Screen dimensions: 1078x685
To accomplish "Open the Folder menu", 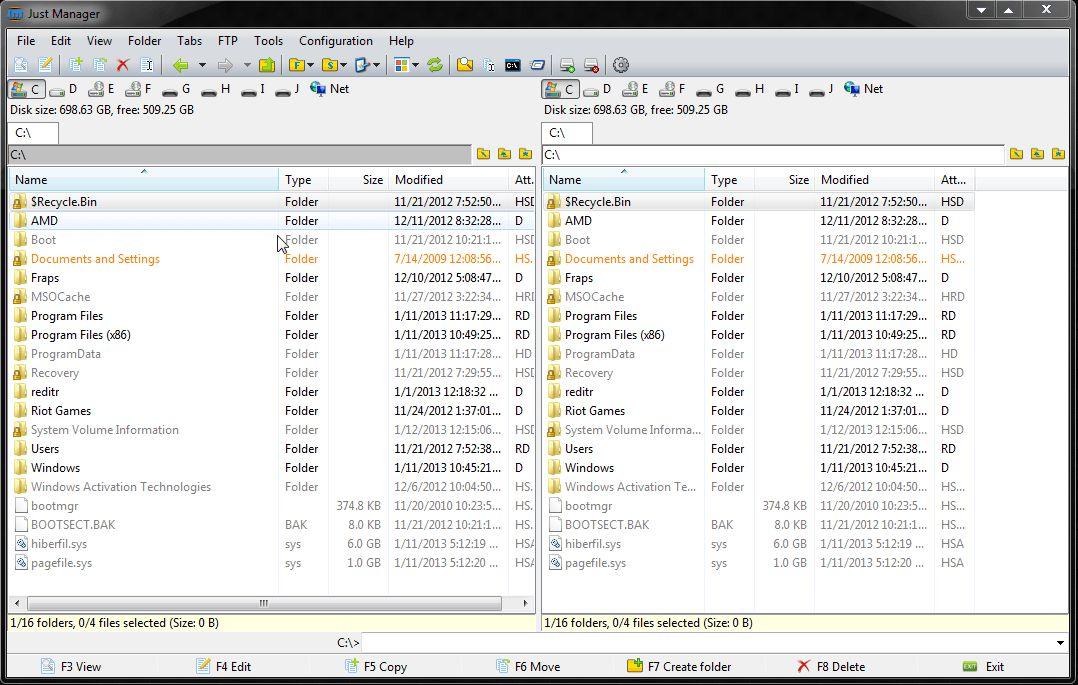I will [144, 41].
